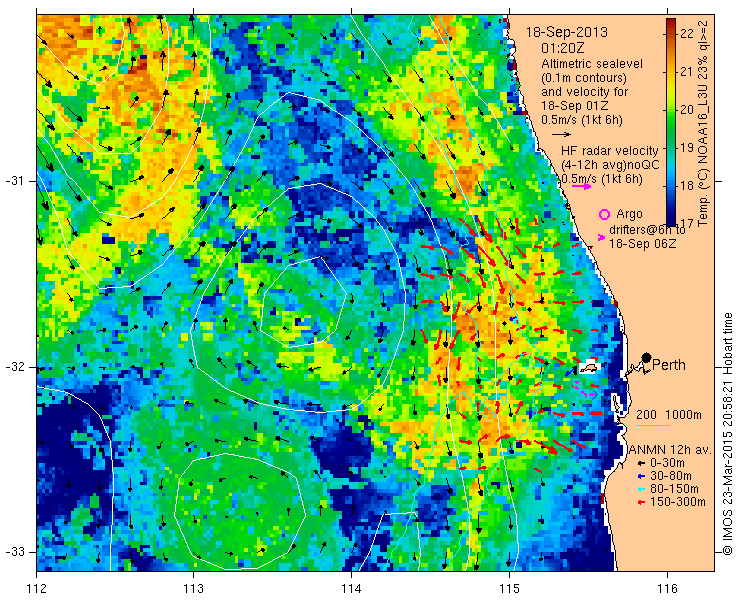Click the temperature color bar
This screenshot has width=740, height=600.
point(671,122)
